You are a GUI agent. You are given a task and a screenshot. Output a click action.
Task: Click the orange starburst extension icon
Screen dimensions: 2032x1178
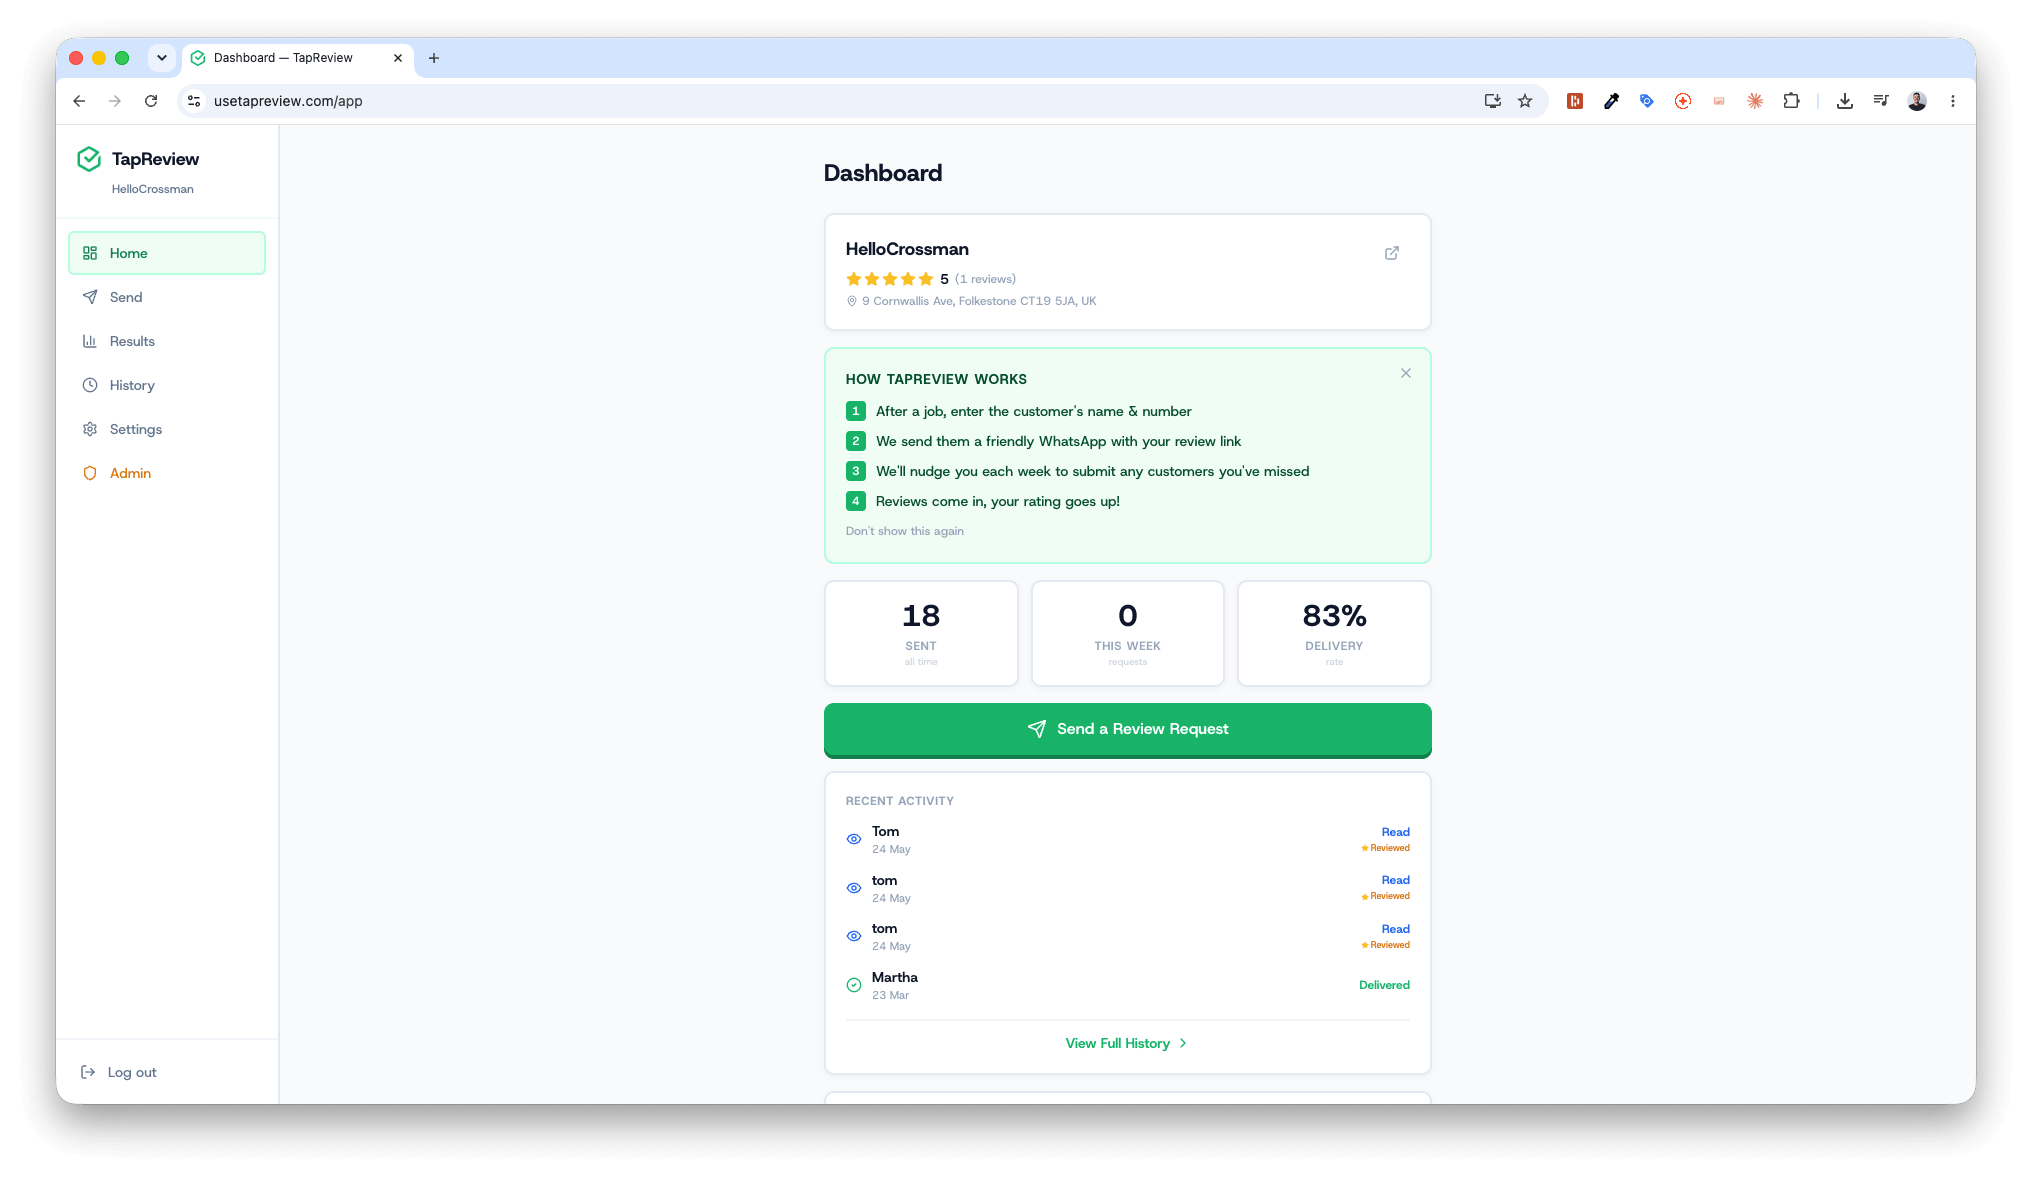tap(1755, 101)
